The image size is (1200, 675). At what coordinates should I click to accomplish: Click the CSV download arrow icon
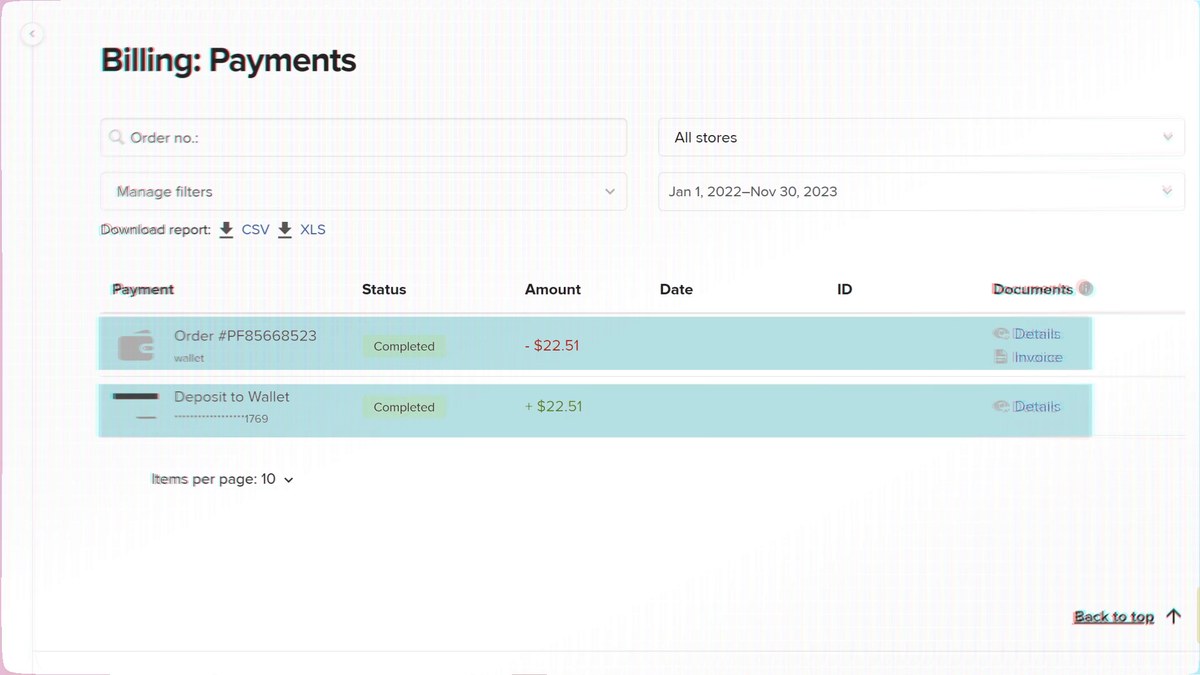coord(227,230)
